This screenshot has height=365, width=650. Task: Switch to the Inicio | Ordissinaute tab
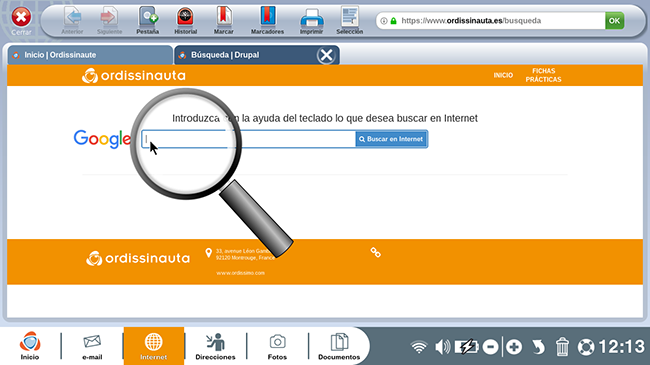pyautogui.click(x=90, y=55)
